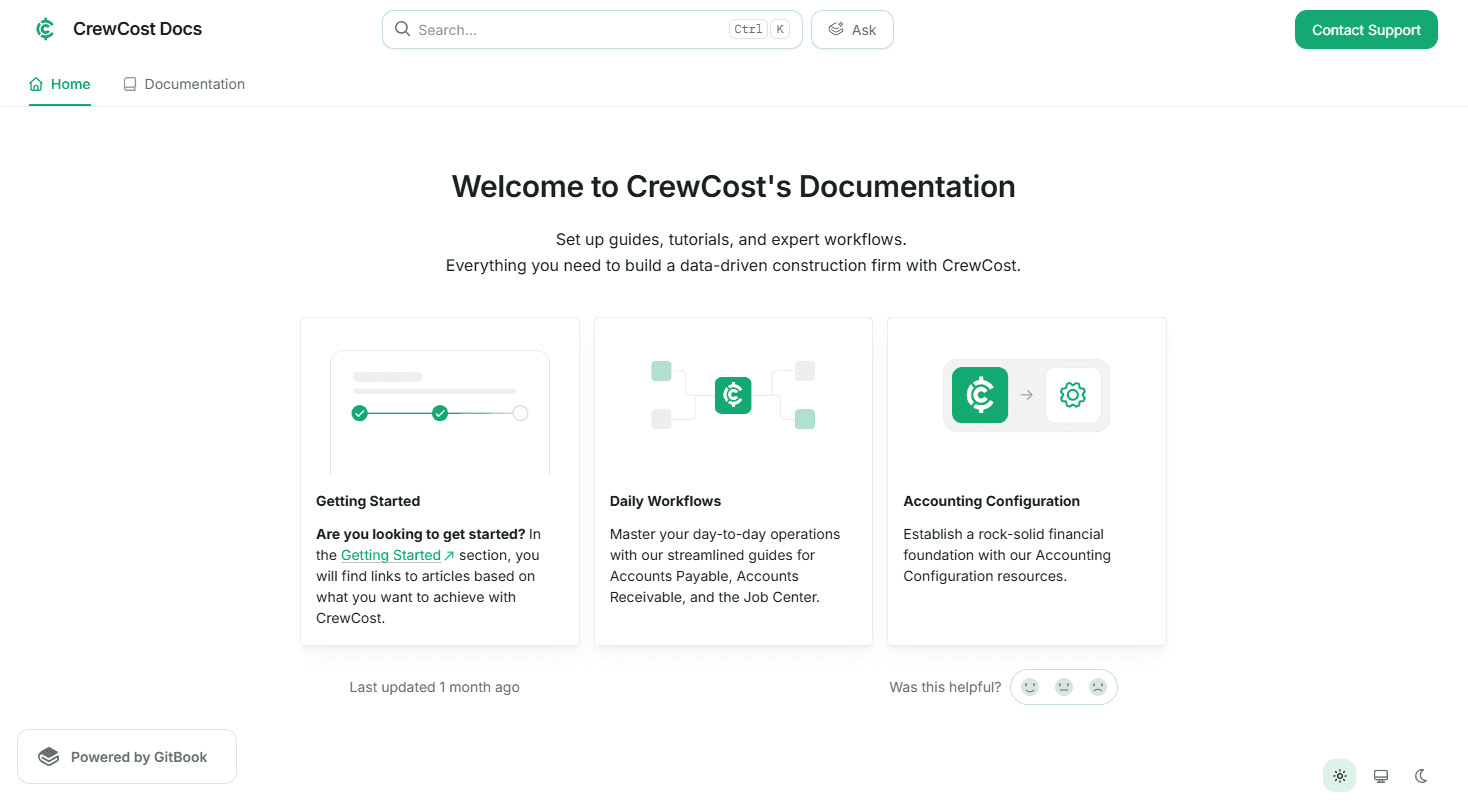Click the Ask sparkle icon

[836, 29]
